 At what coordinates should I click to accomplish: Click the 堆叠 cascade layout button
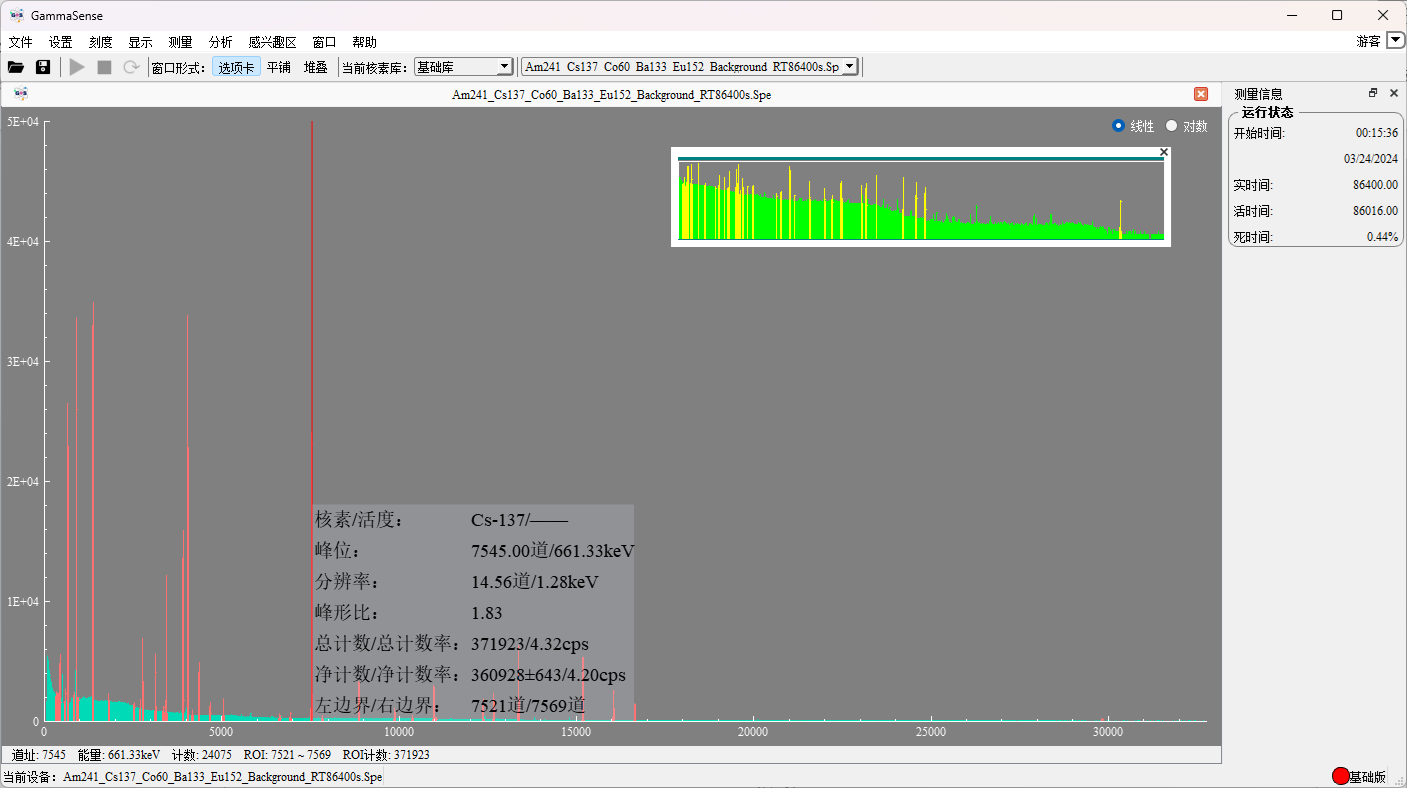pyautogui.click(x=316, y=67)
